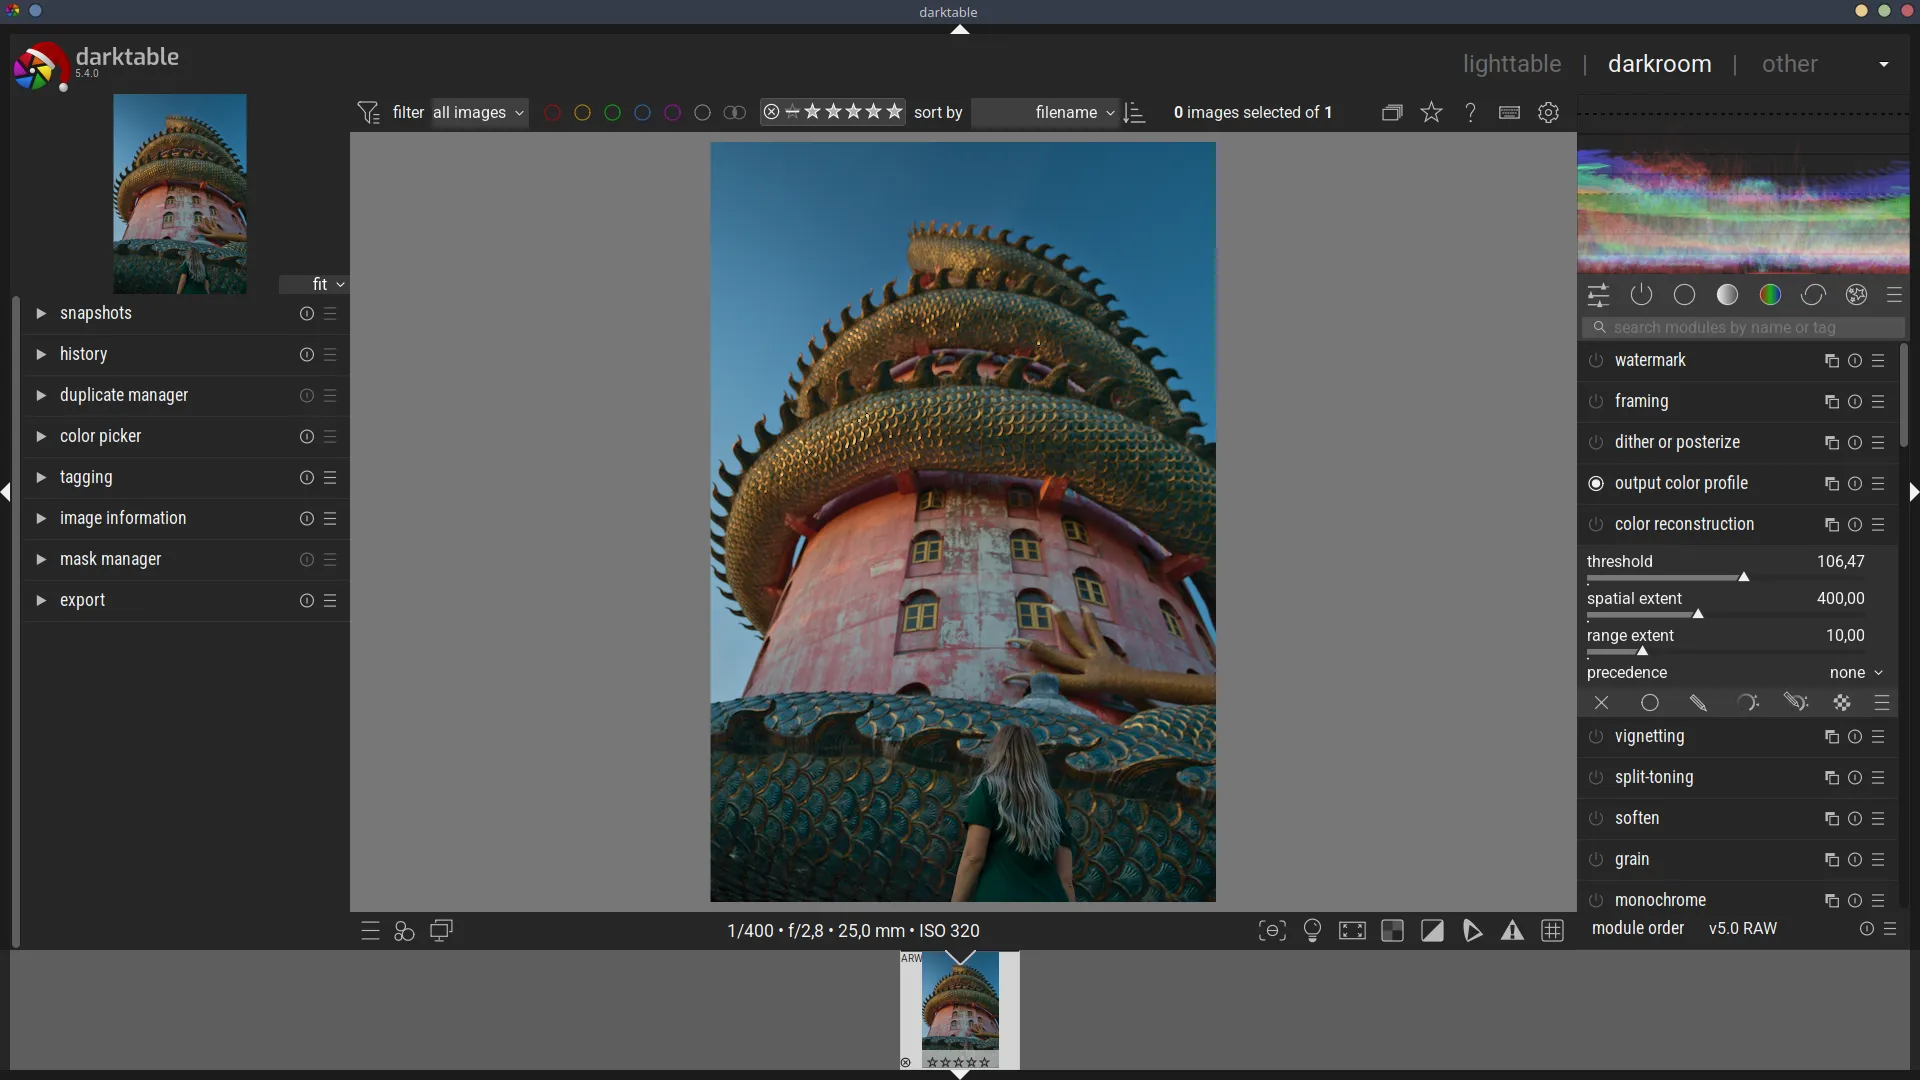Open the global preferences gear button
This screenshot has height=1080, width=1920.
click(x=1549, y=112)
